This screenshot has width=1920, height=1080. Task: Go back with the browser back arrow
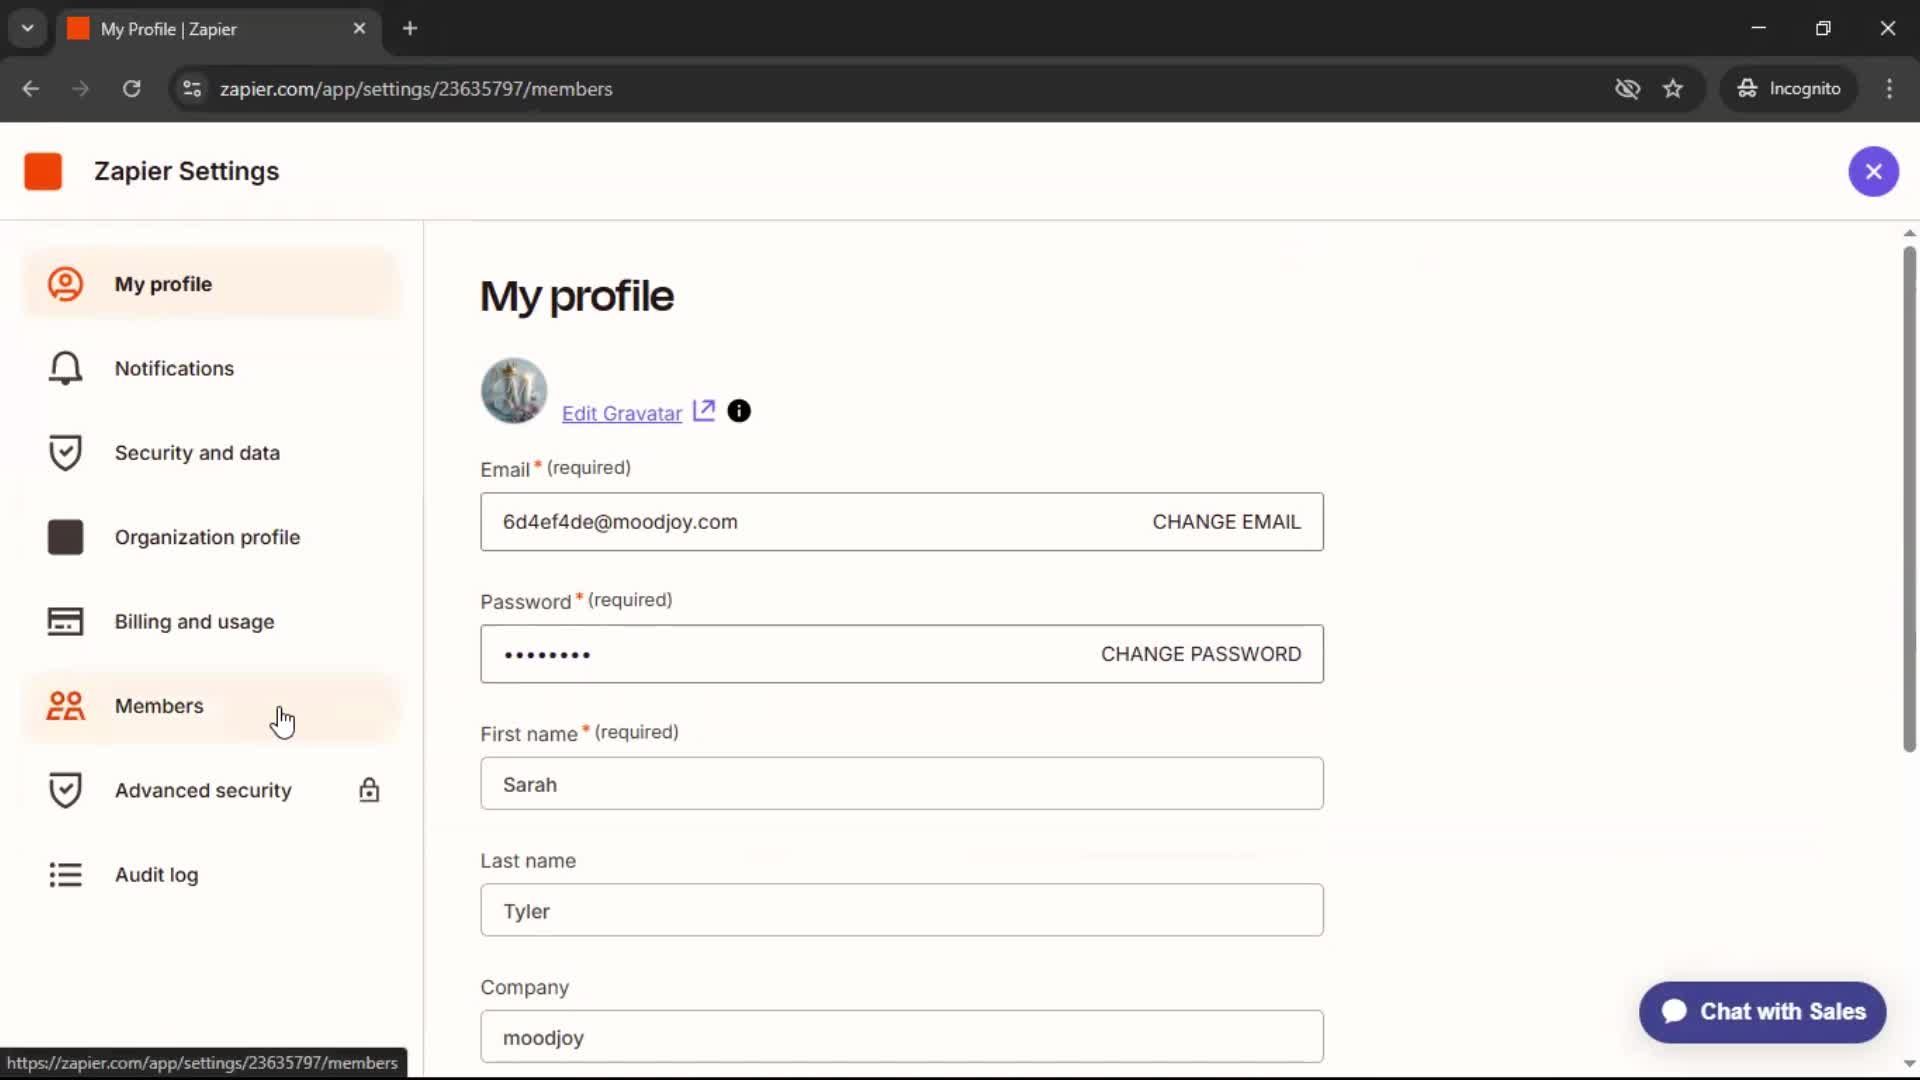(31, 89)
